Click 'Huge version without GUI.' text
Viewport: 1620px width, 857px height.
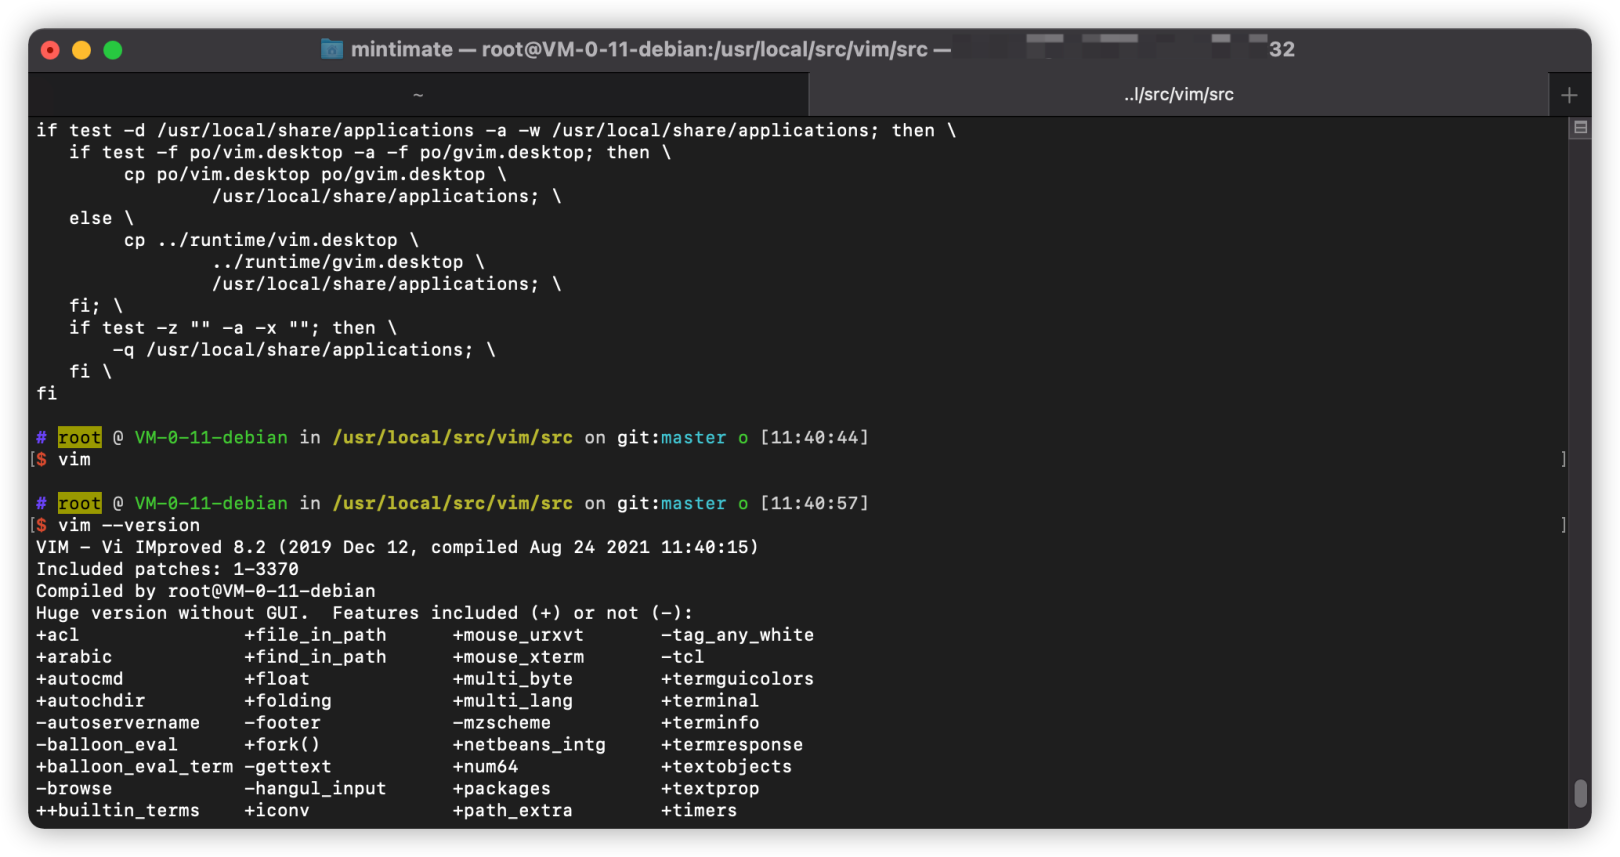pos(172,613)
